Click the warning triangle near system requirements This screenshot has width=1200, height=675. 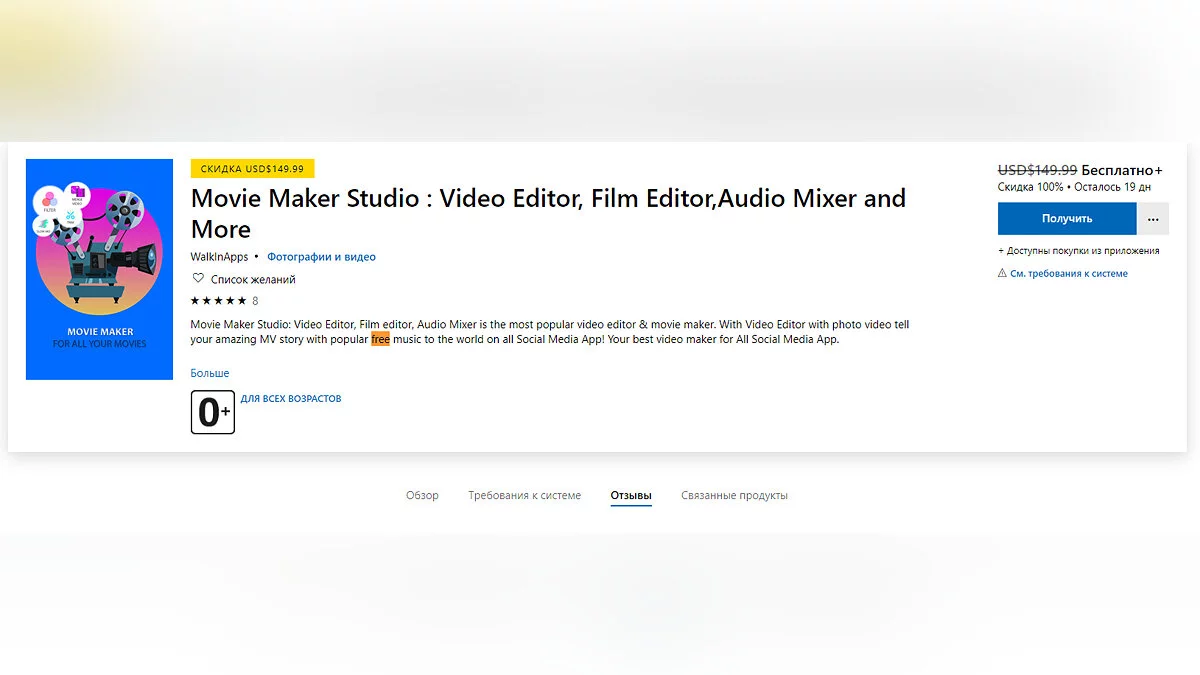tap(1002, 274)
